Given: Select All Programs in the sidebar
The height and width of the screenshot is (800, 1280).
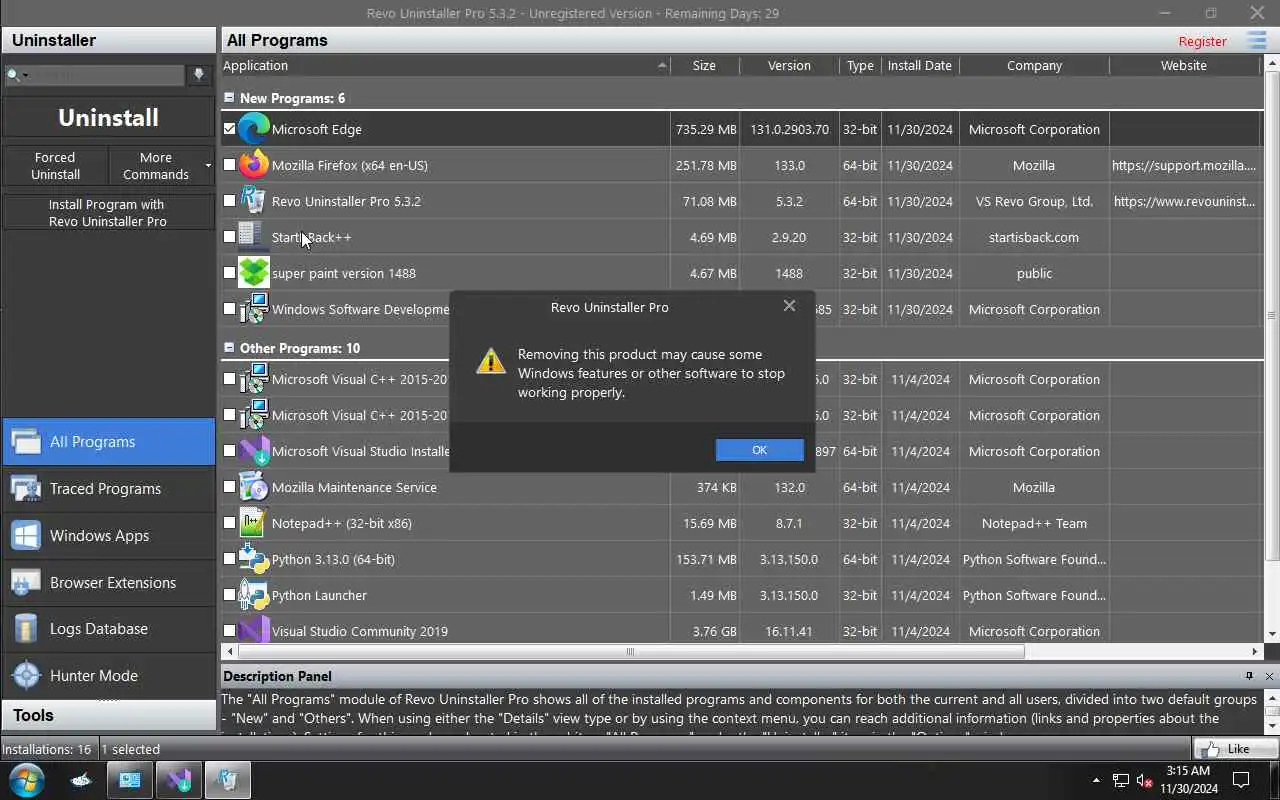Looking at the screenshot, I should 108,442.
